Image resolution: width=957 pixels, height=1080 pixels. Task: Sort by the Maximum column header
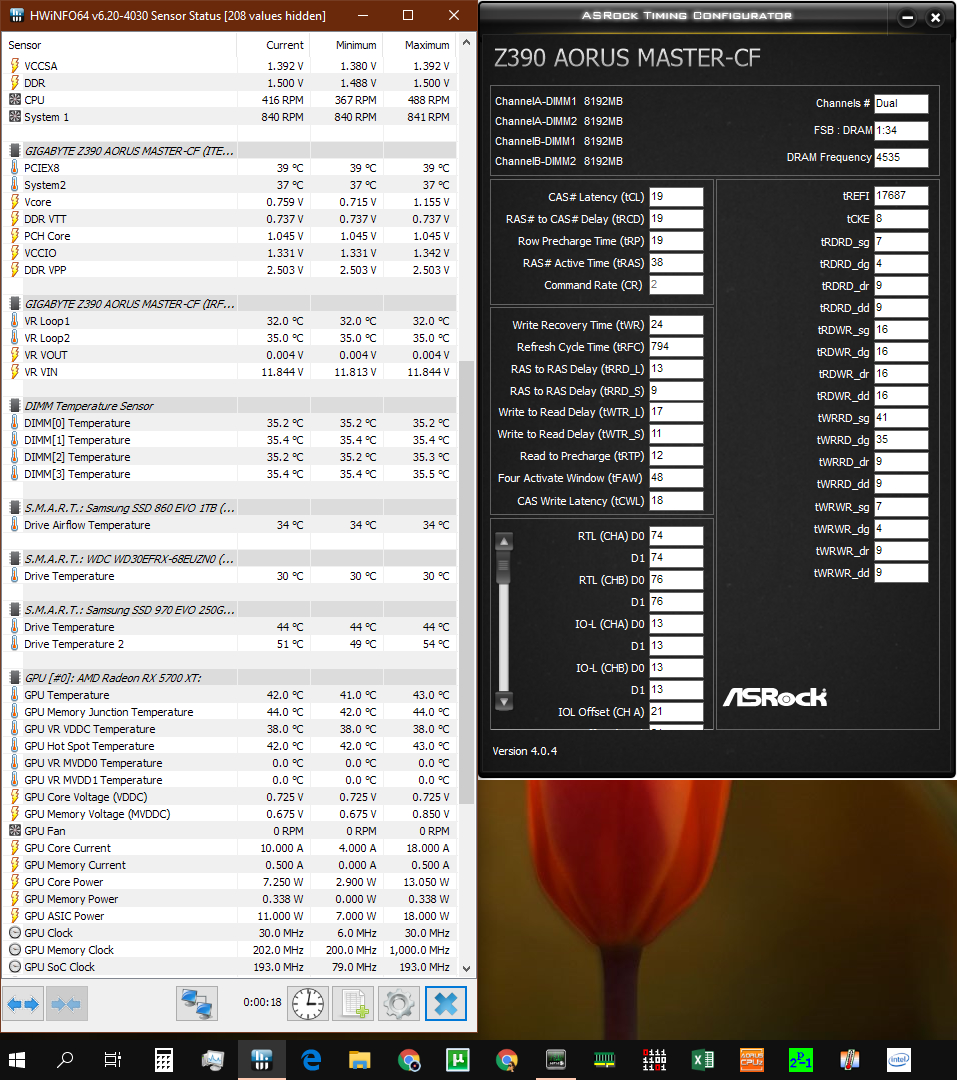pos(420,45)
